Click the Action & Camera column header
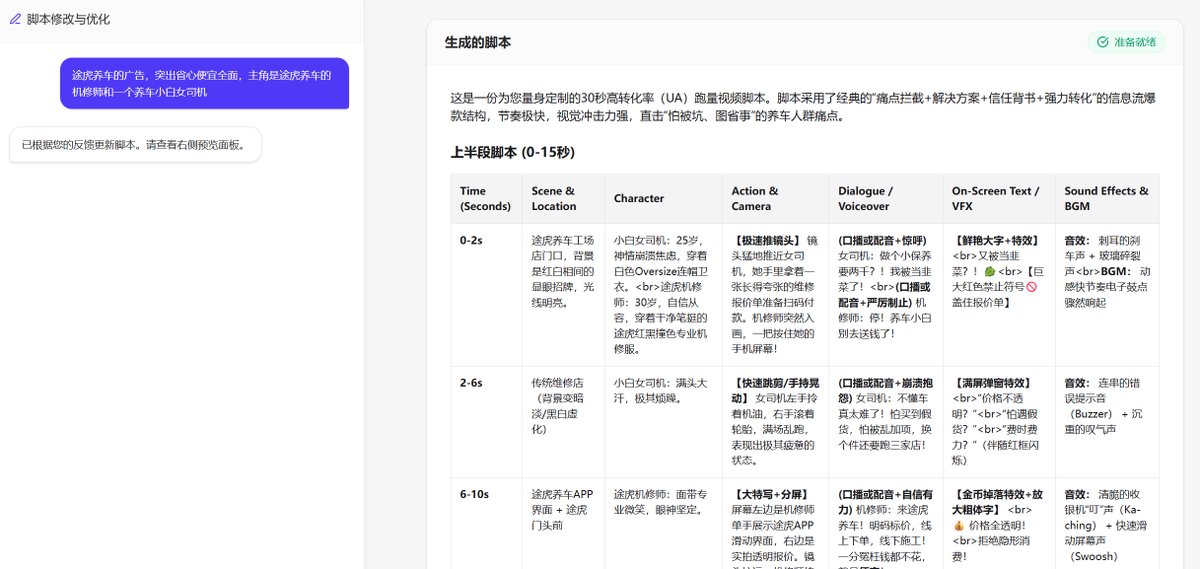 pos(776,198)
